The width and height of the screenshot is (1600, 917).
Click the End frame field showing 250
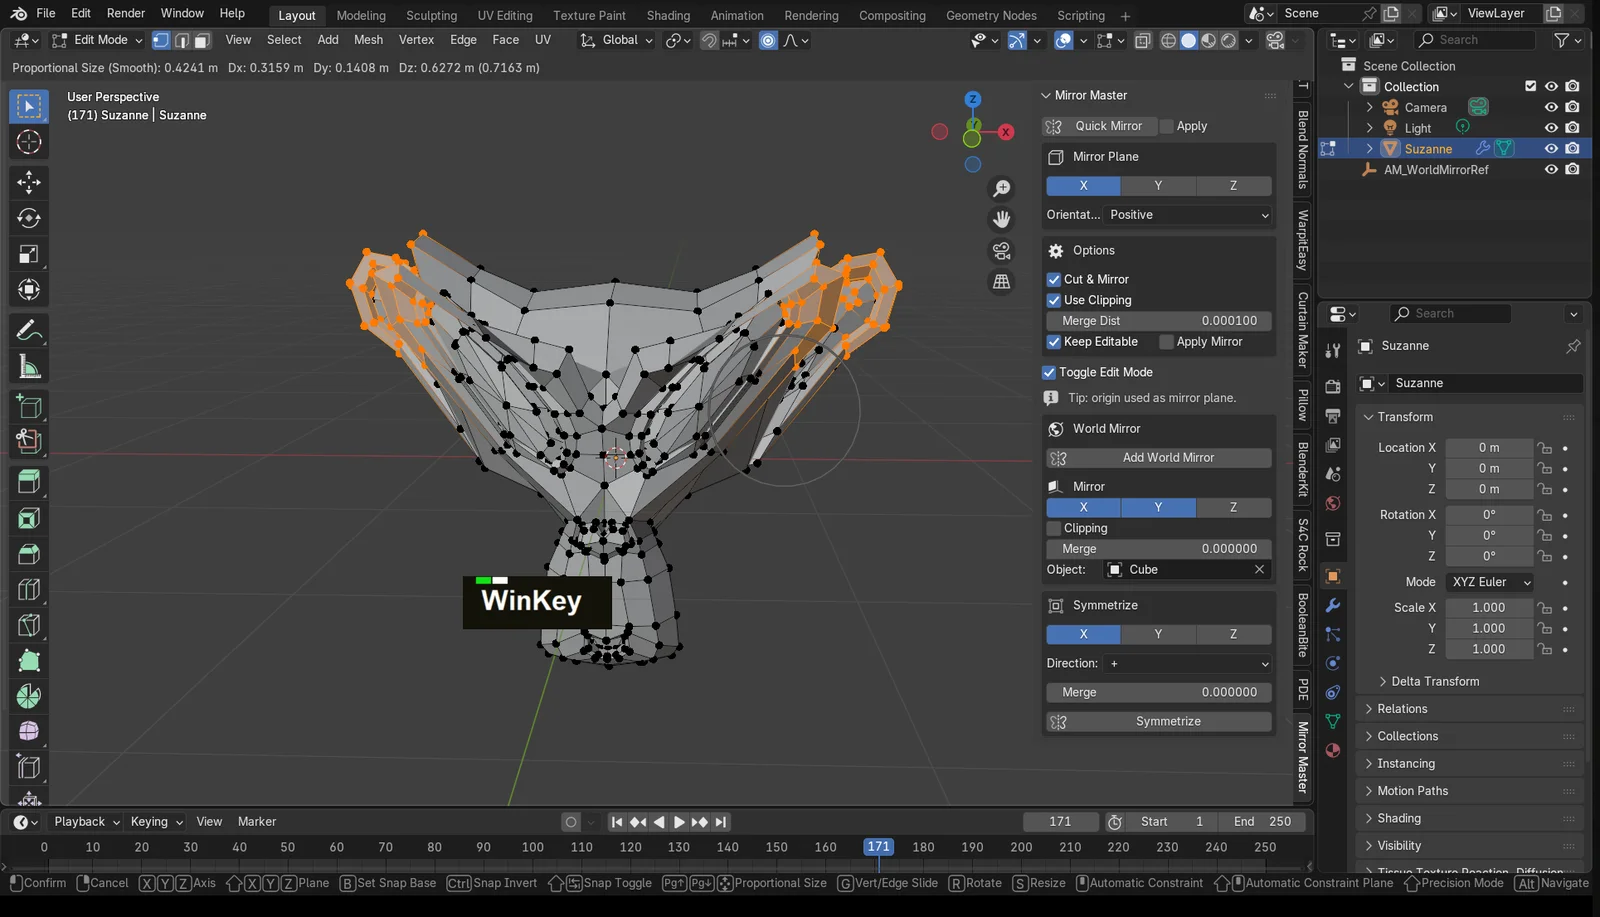(x=1263, y=821)
